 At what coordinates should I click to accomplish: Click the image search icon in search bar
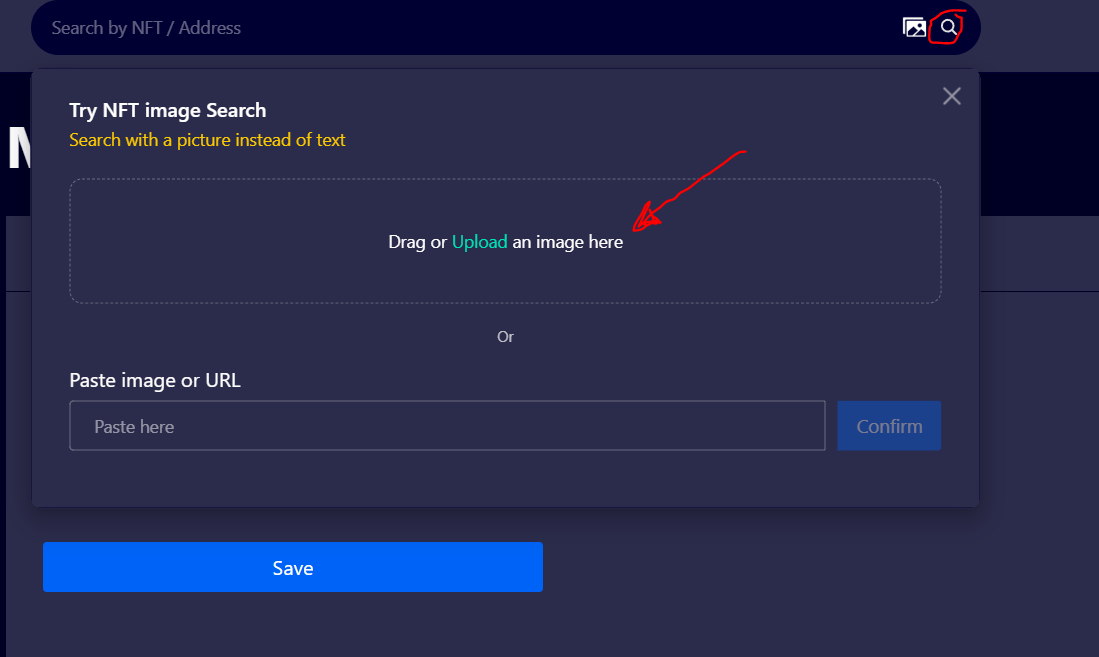pos(914,27)
